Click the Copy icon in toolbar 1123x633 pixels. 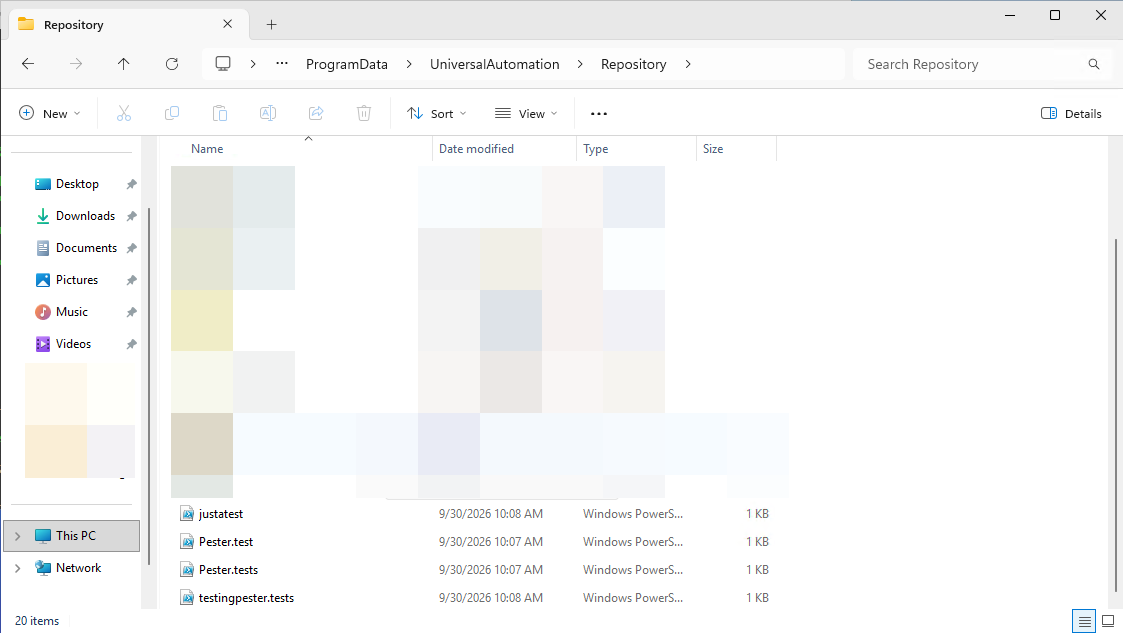[172, 113]
